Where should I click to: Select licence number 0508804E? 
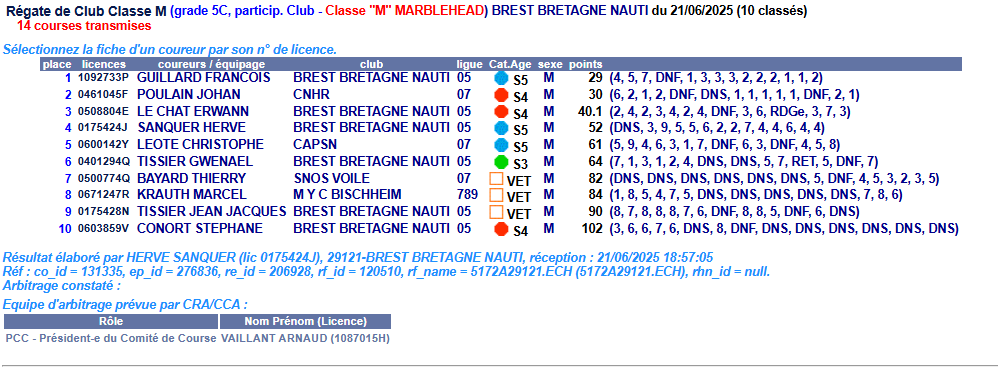[103, 111]
